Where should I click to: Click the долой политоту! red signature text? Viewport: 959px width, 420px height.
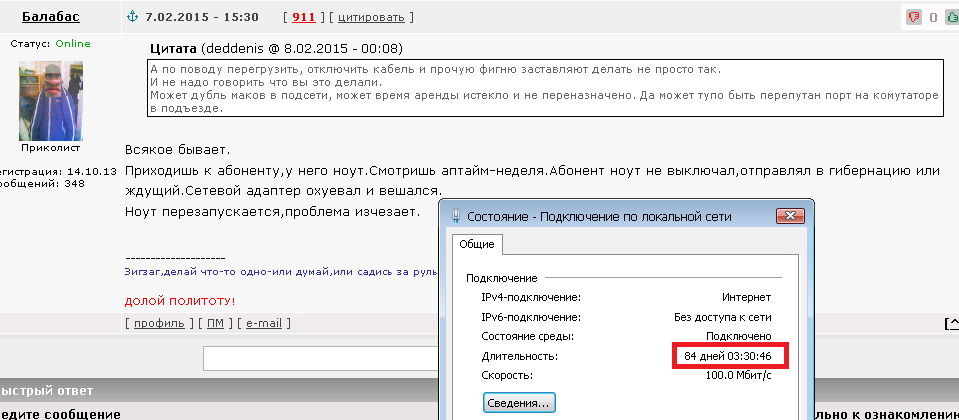pyautogui.click(x=180, y=301)
